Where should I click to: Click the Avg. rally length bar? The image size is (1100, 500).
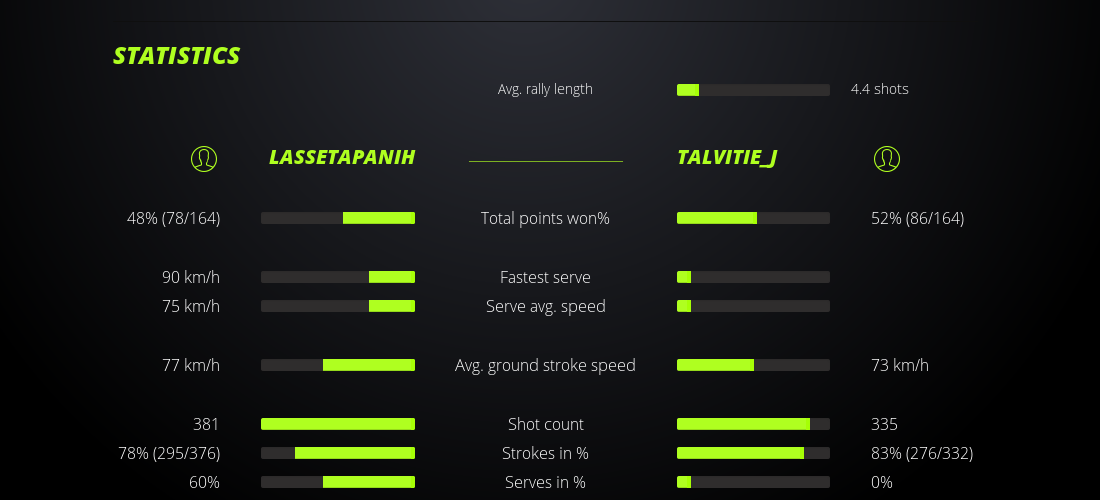pyautogui.click(x=753, y=90)
